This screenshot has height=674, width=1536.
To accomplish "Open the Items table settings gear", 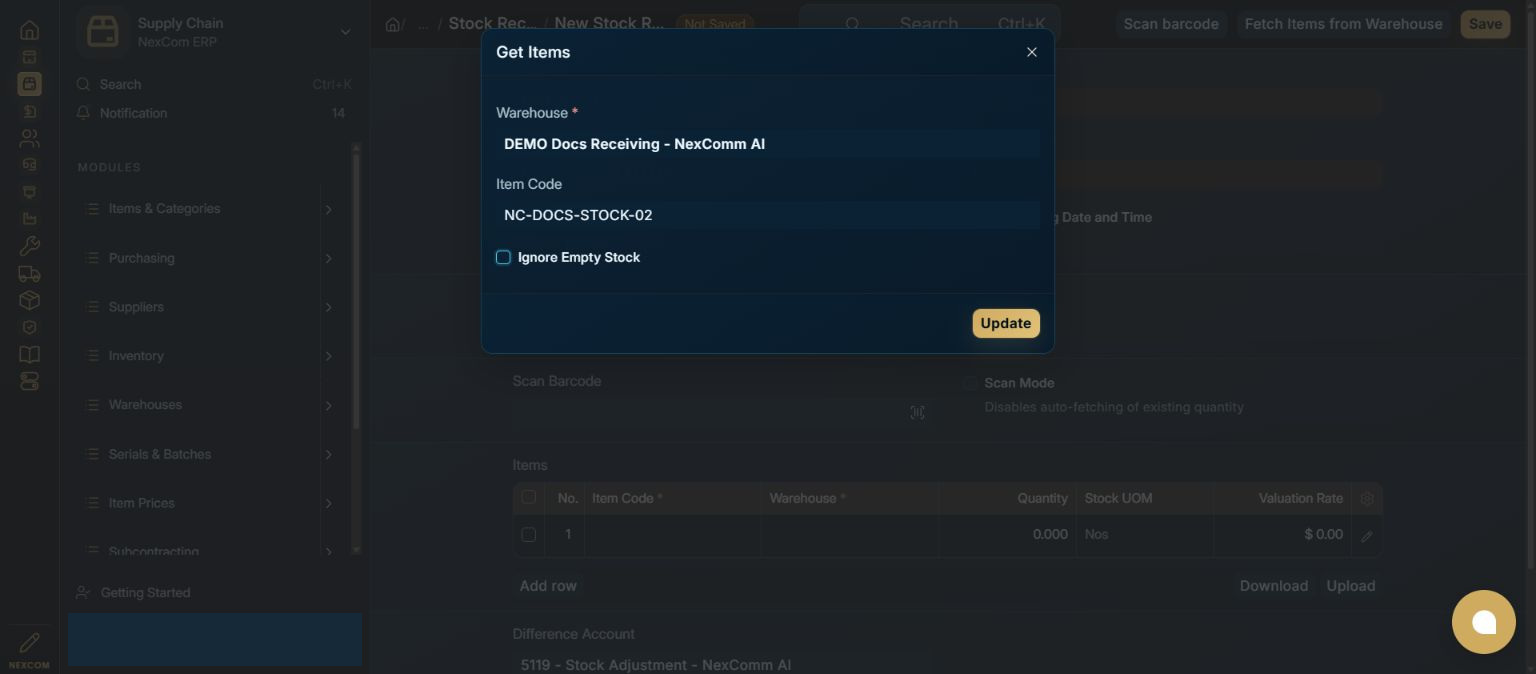I will click(x=1367, y=498).
